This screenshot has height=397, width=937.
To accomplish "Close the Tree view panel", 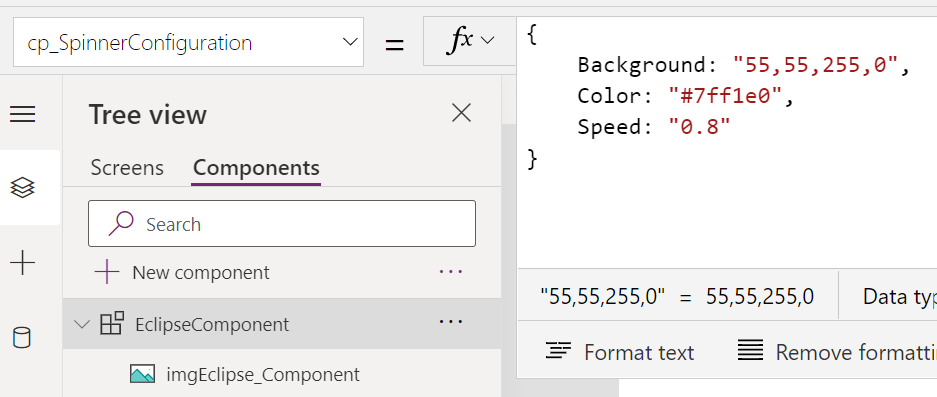I will coord(461,112).
